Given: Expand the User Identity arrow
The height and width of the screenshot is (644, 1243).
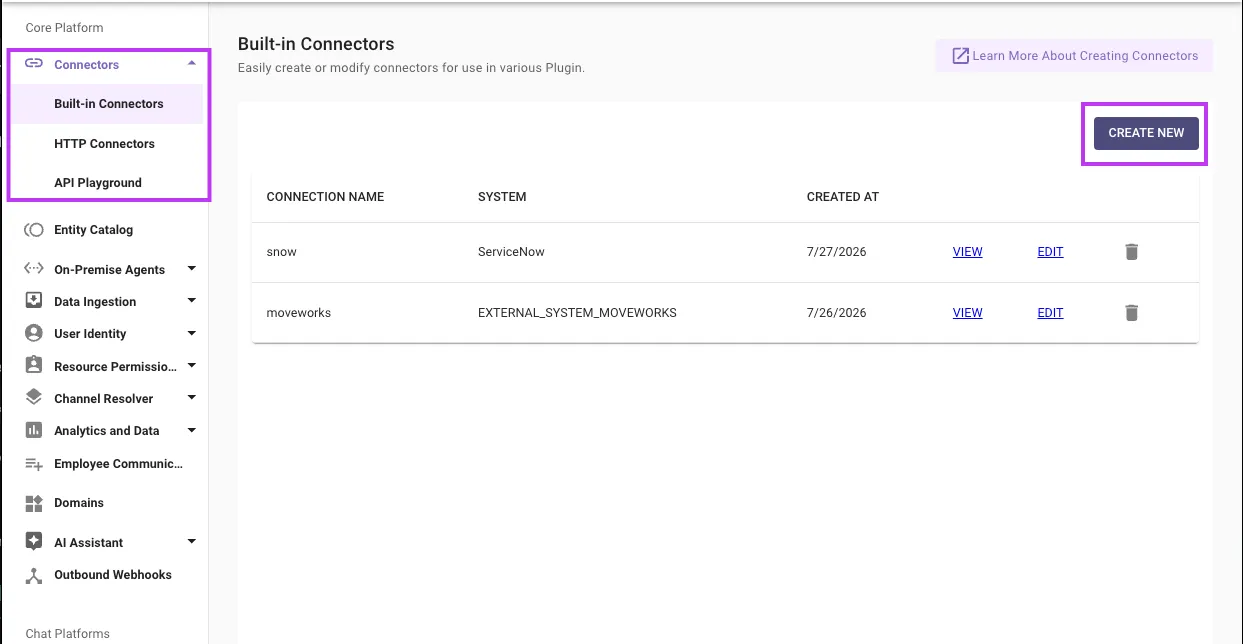Looking at the screenshot, I should pos(191,333).
